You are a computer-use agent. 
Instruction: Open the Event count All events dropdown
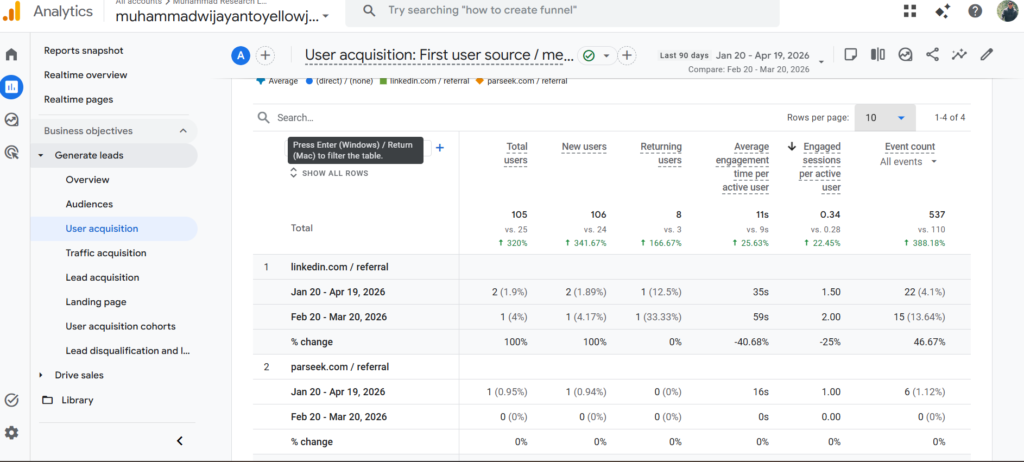pos(908,161)
